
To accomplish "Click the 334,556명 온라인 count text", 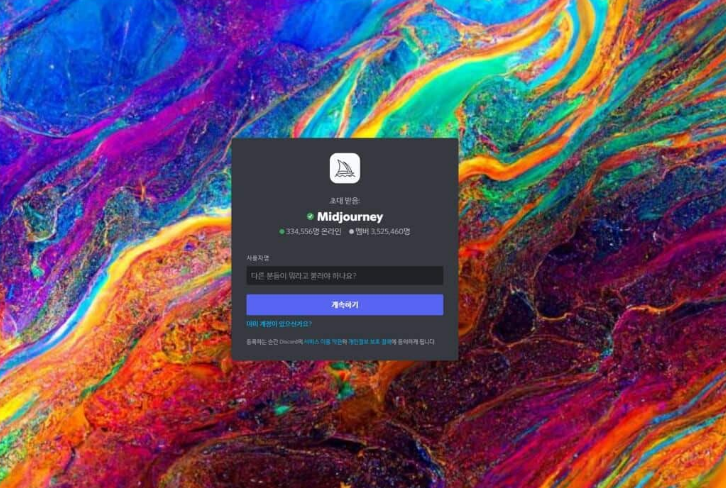I will tap(313, 231).
